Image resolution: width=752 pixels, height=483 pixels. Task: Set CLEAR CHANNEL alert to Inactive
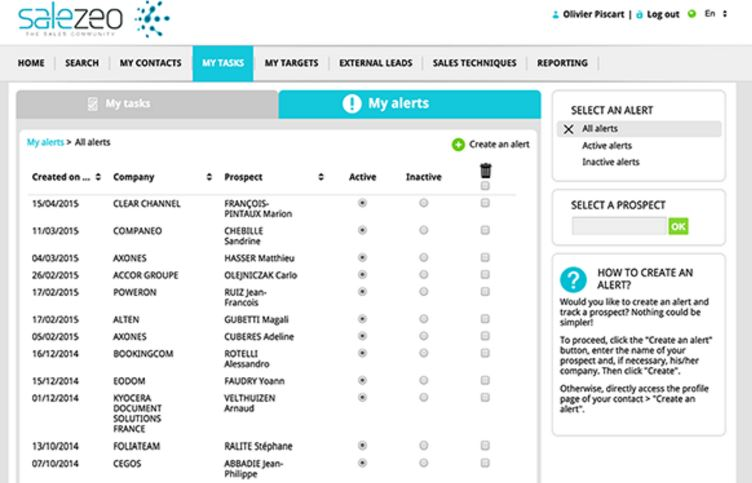point(423,203)
